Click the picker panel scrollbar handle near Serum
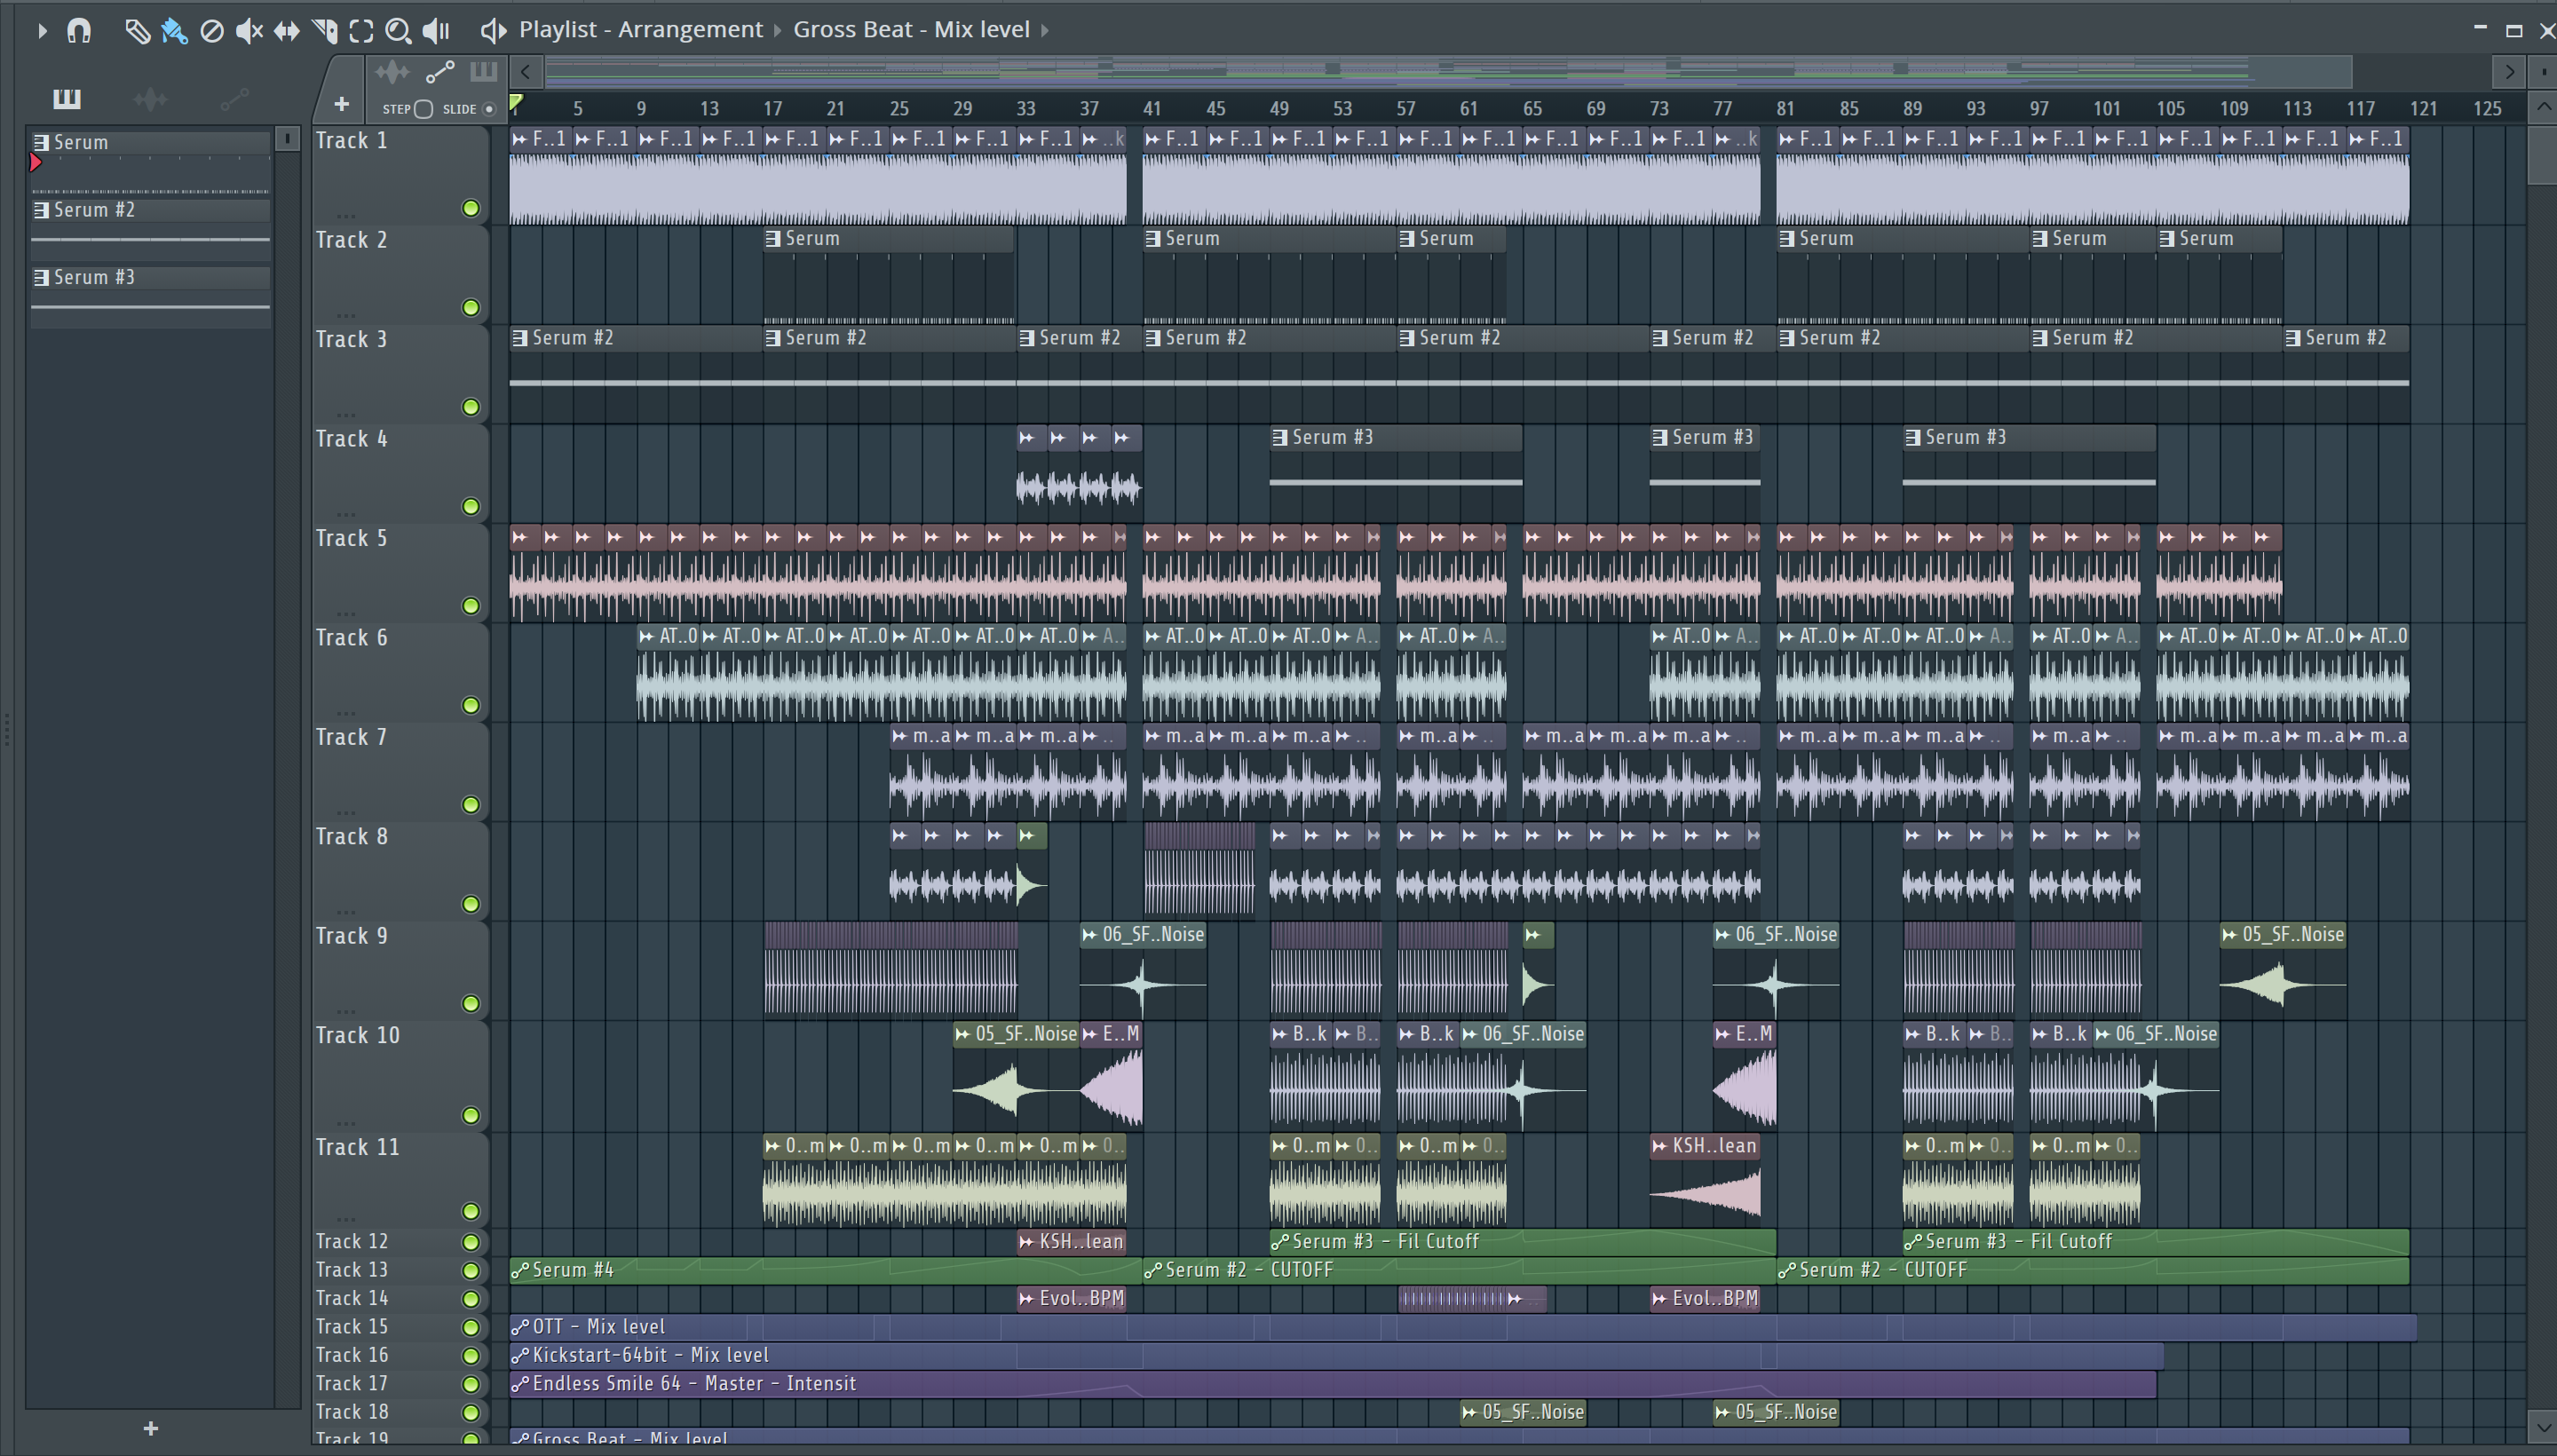2557x1456 pixels. point(287,139)
